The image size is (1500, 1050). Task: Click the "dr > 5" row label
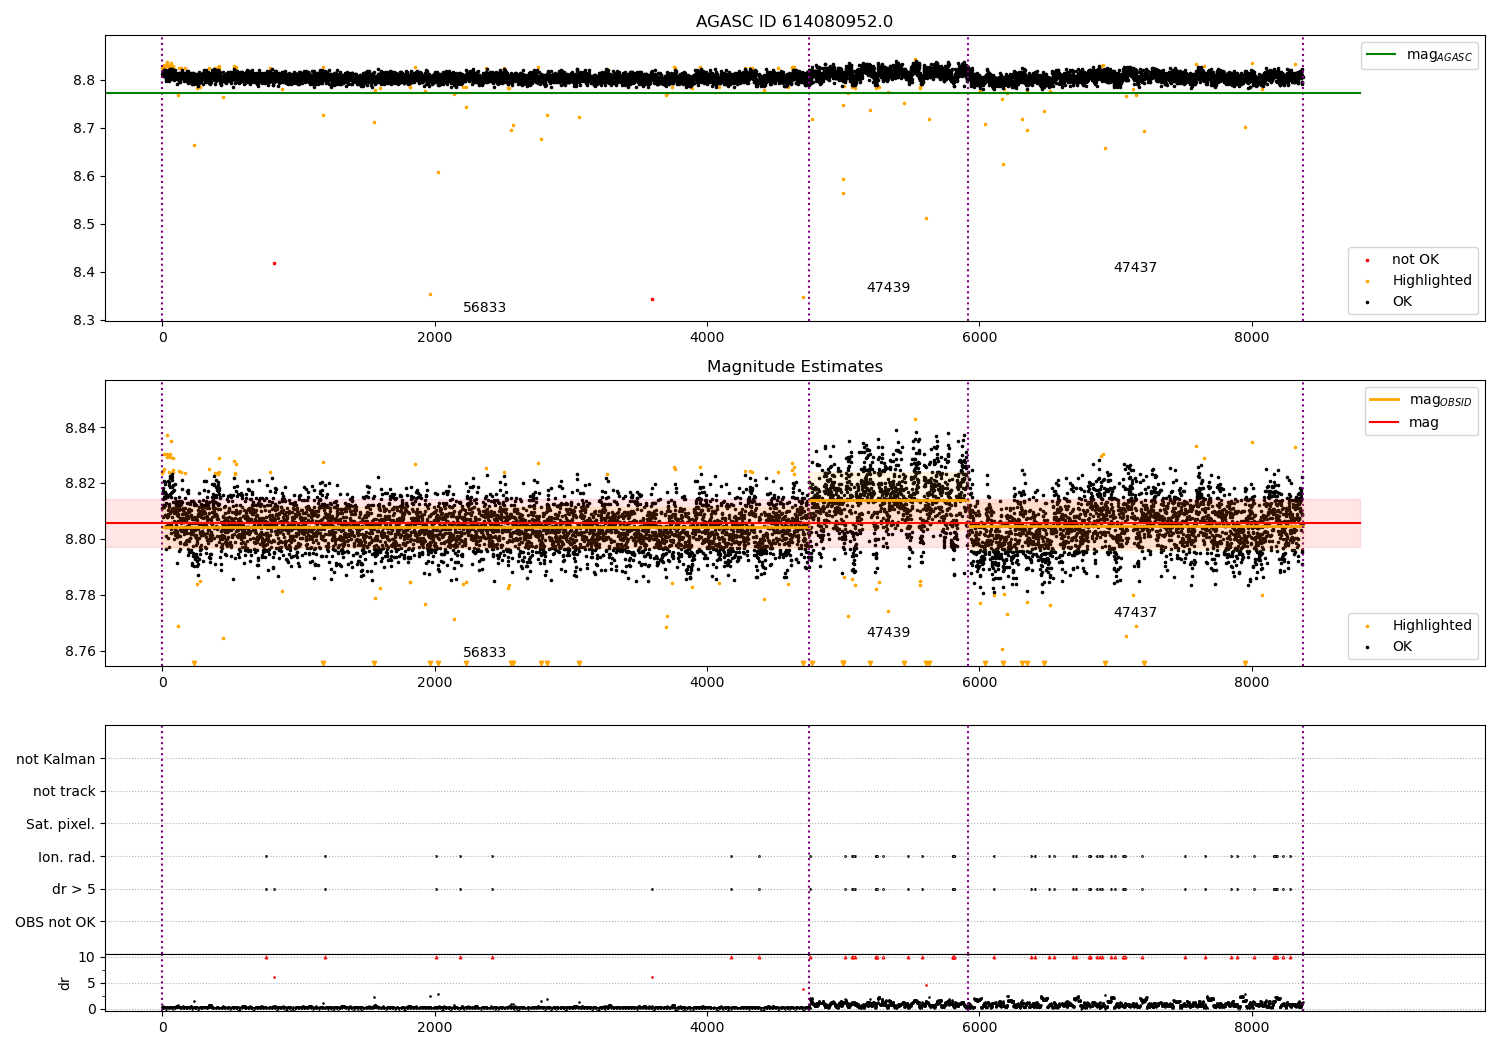pos(74,890)
